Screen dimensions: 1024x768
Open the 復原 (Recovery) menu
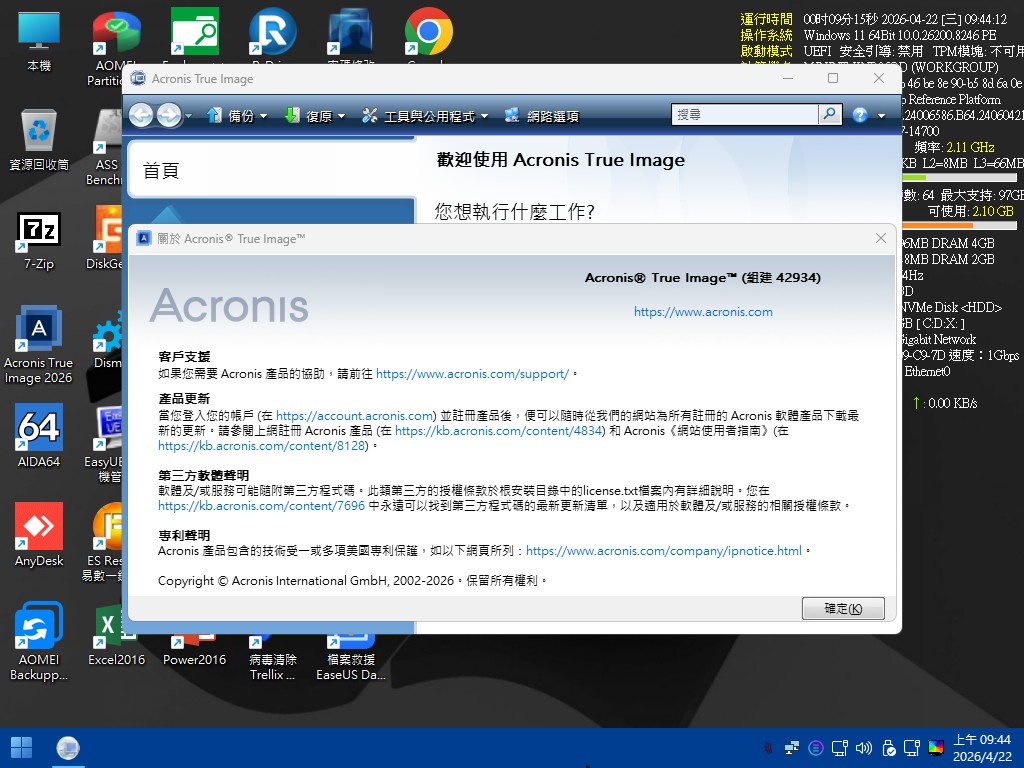click(x=314, y=116)
